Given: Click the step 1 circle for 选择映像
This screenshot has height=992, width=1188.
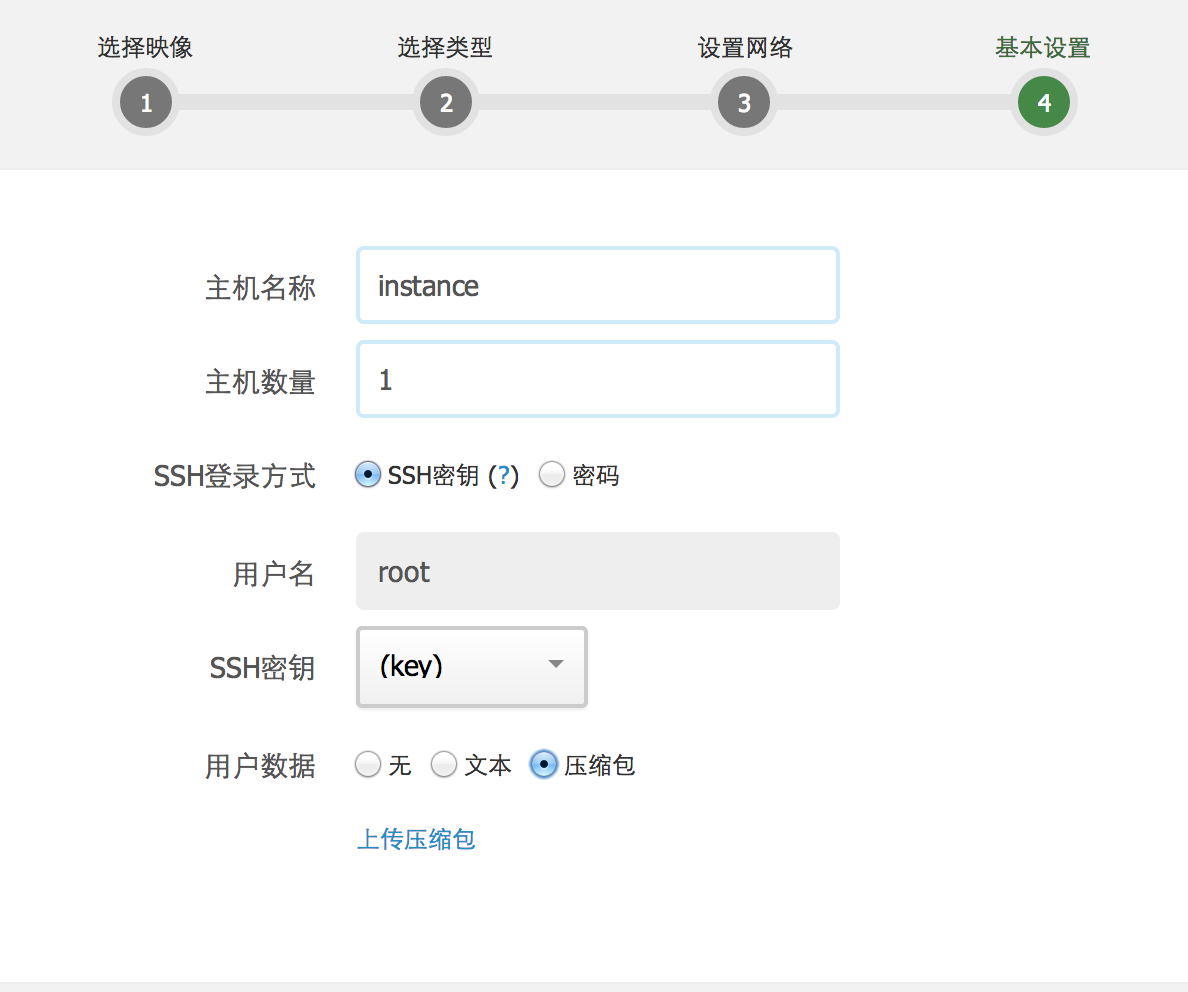Looking at the screenshot, I should (x=146, y=102).
